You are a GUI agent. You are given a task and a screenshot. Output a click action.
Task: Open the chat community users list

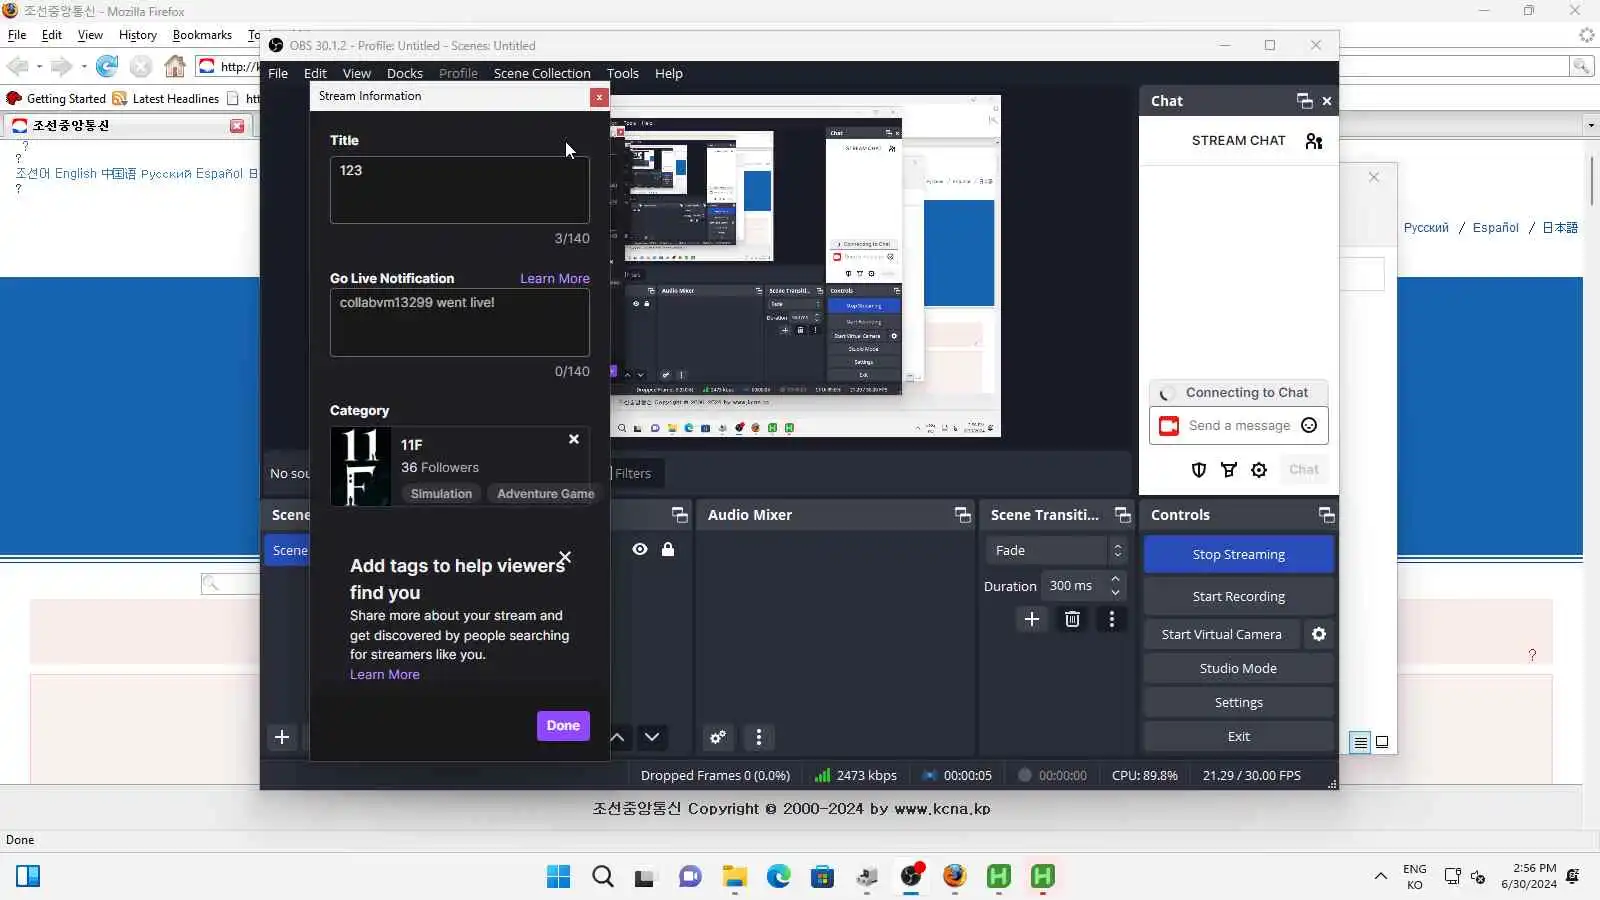click(x=1314, y=141)
